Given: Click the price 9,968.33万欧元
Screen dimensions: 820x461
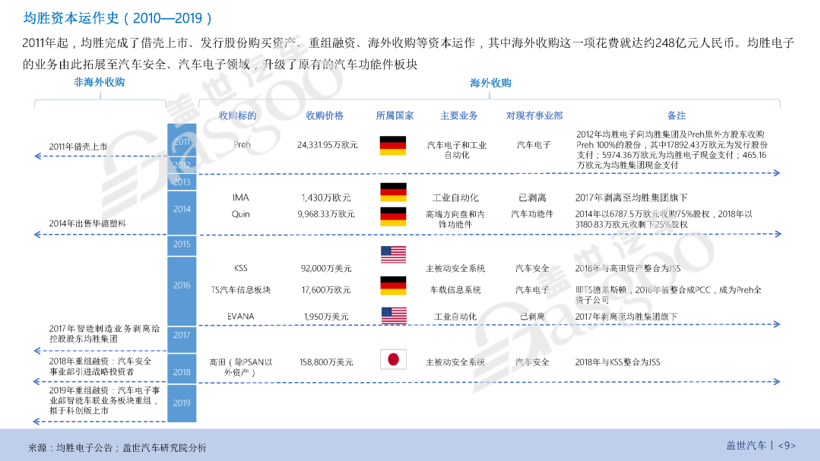Looking at the screenshot, I should pyautogui.click(x=326, y=214).
